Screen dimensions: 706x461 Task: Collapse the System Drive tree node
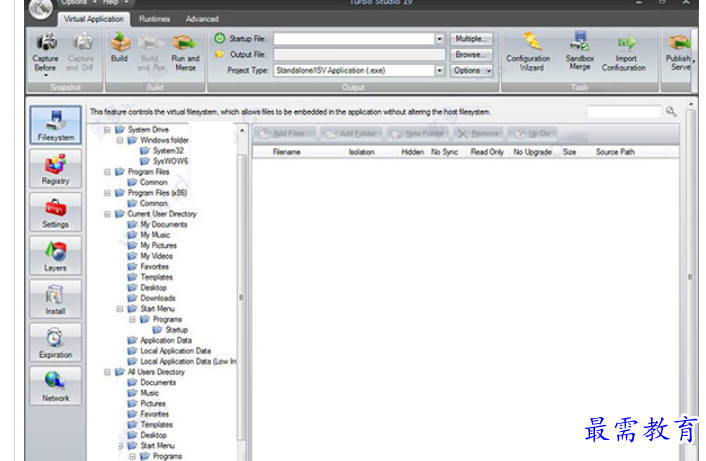tap(107, 130)
